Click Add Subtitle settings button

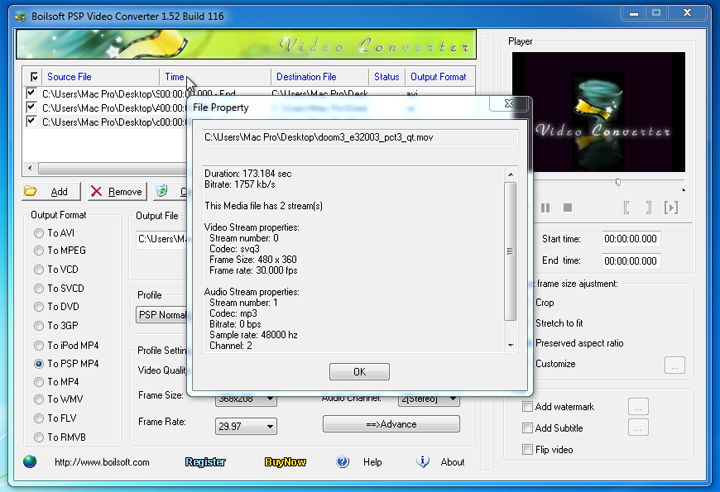coord(638,428)
